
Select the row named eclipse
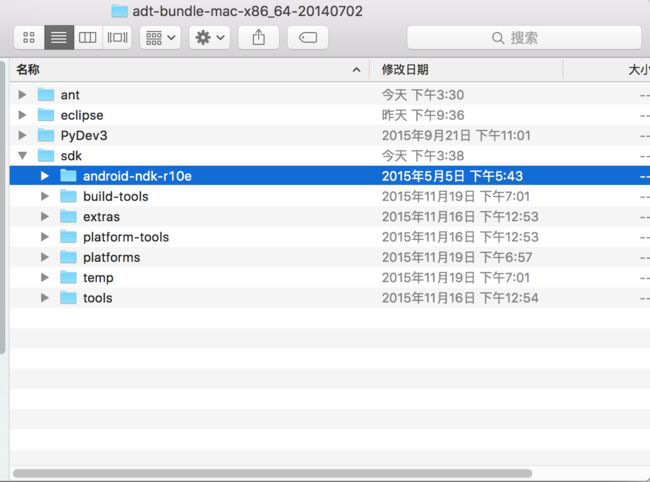pyautogui.click(x=330, y=115)
